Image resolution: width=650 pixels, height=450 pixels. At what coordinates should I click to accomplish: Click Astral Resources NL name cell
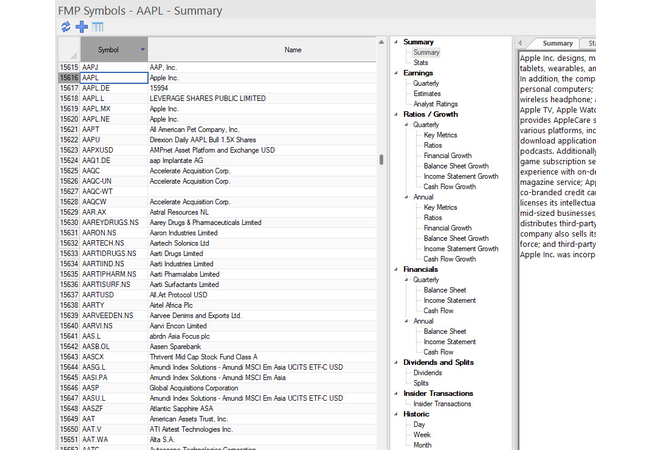click(x=262, y=212)
